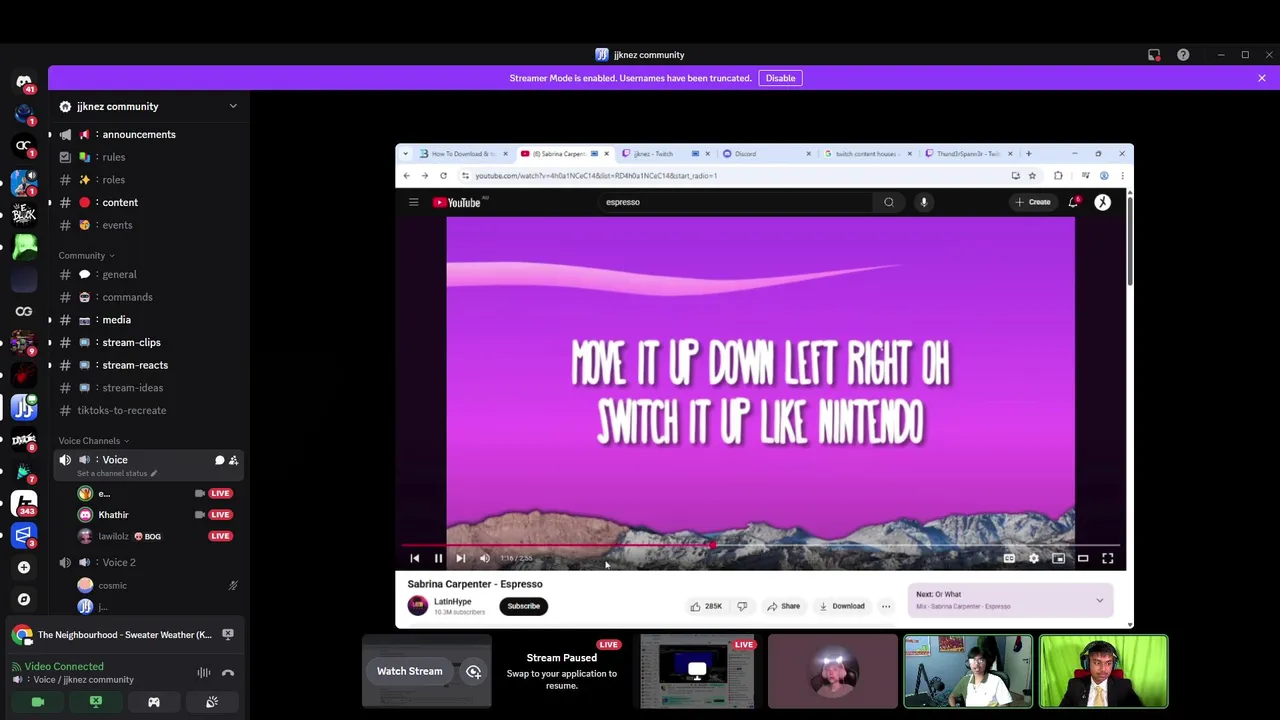1280x720 pixels.
Task: Open the soundboard button
Action: tap(212, 702)
